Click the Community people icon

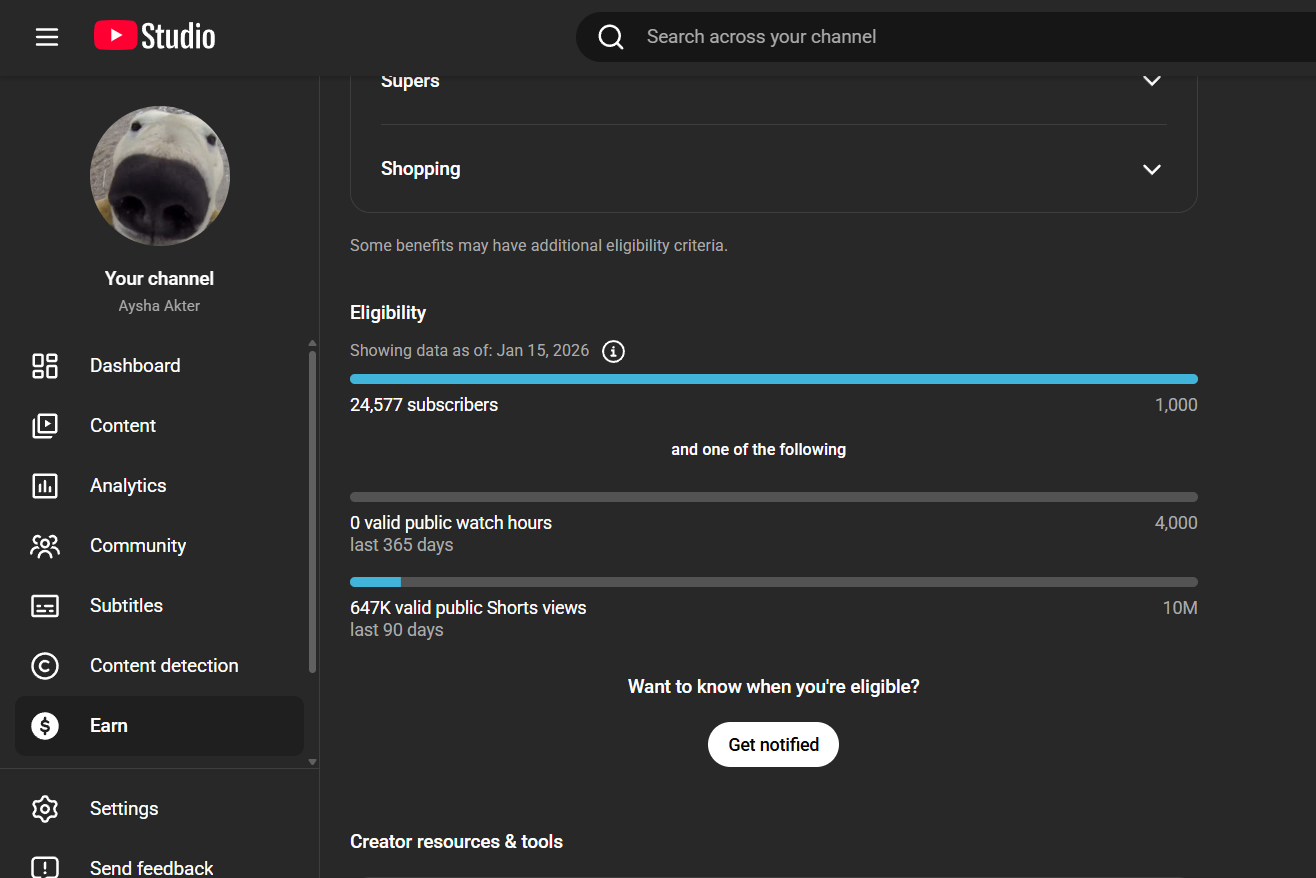45,546
